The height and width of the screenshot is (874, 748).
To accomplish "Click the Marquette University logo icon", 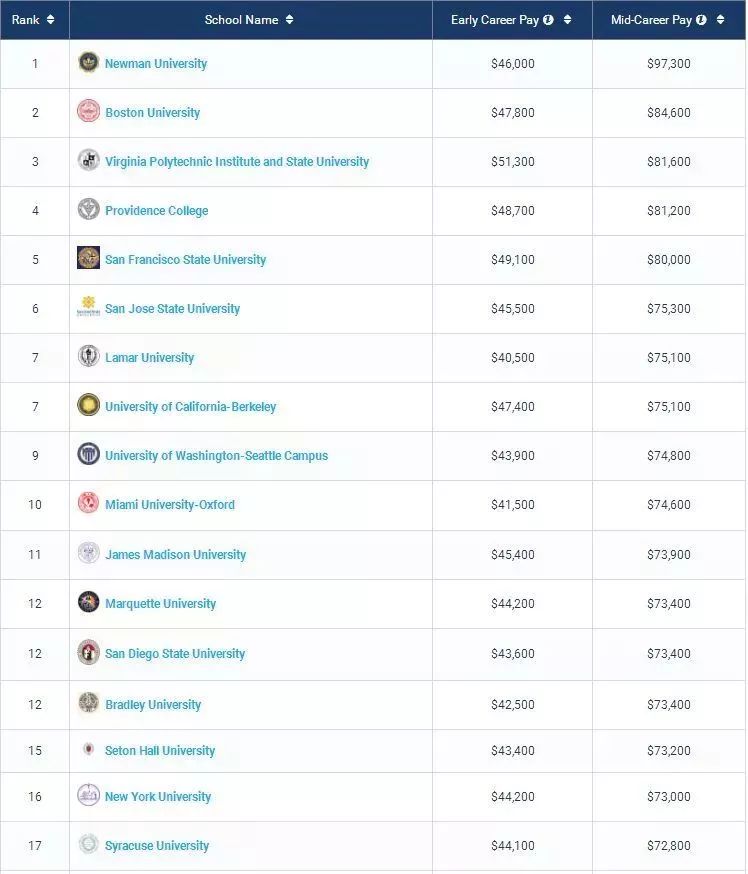I will [88, 603].
